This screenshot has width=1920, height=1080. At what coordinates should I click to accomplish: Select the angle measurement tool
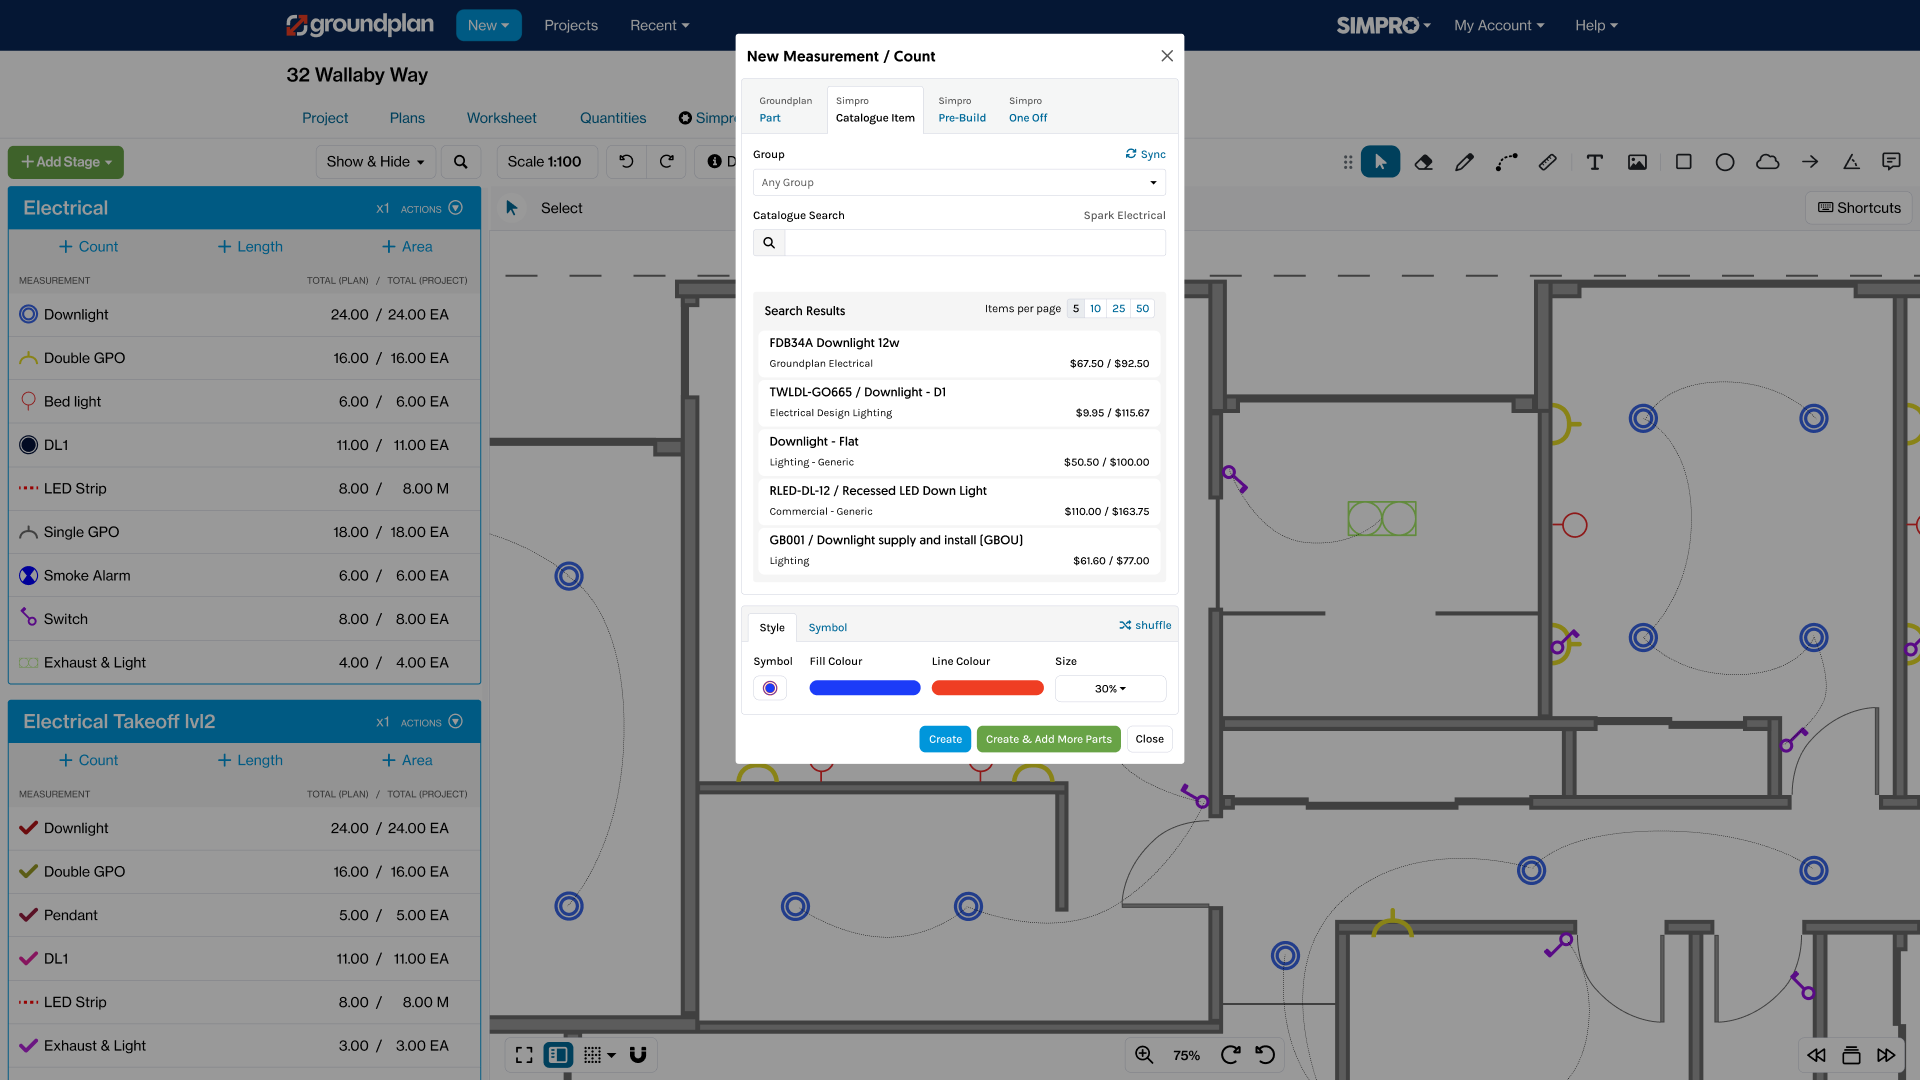pos(1851,162)
